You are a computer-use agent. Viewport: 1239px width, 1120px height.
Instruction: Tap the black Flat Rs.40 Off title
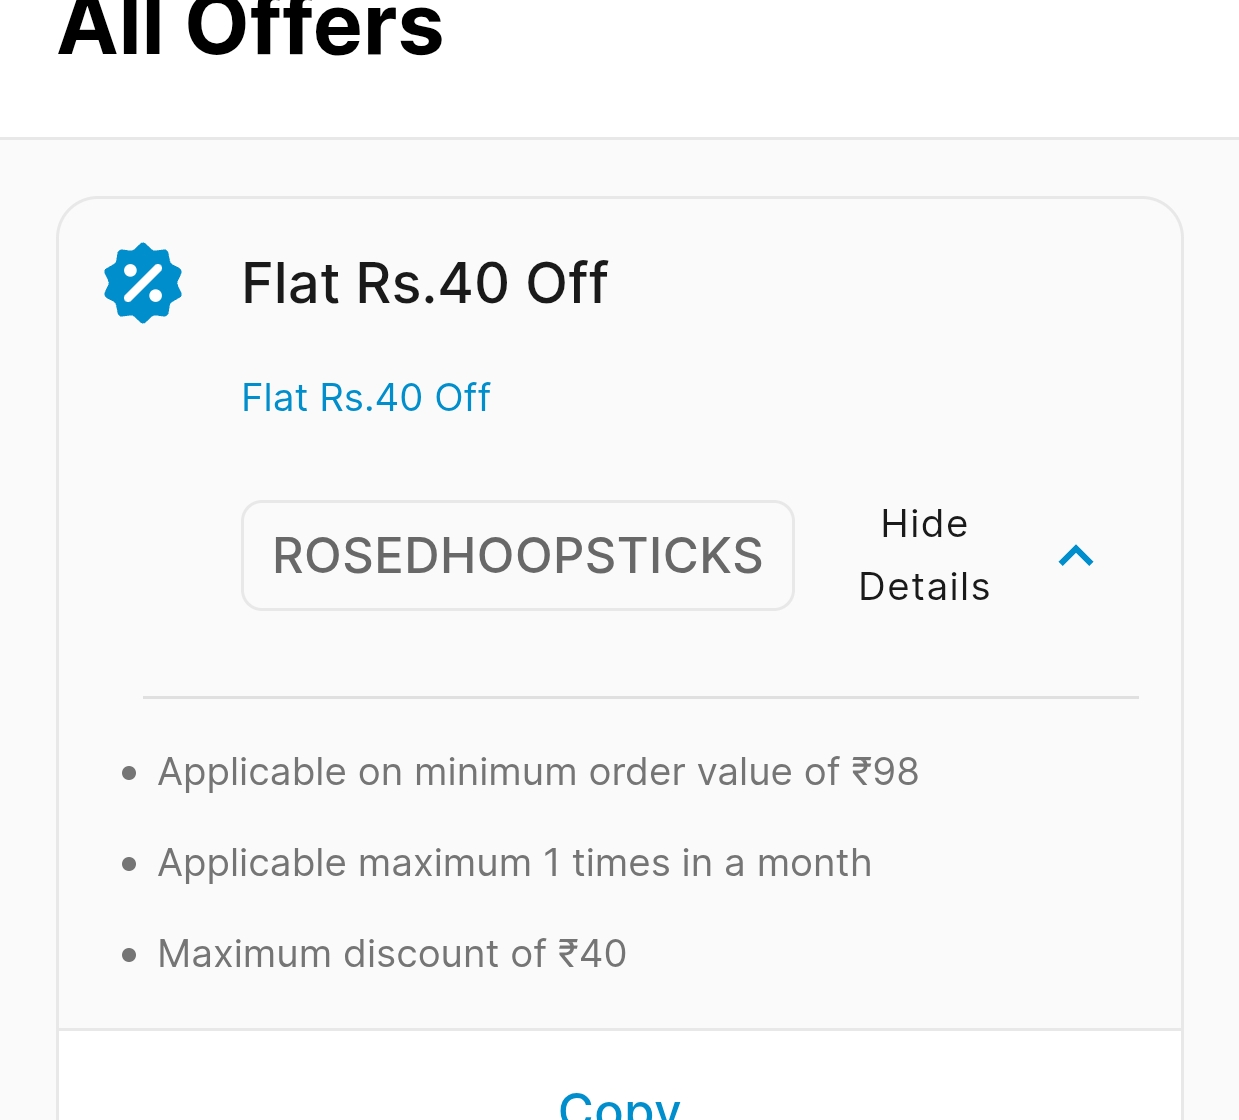(x=424, y=283)
